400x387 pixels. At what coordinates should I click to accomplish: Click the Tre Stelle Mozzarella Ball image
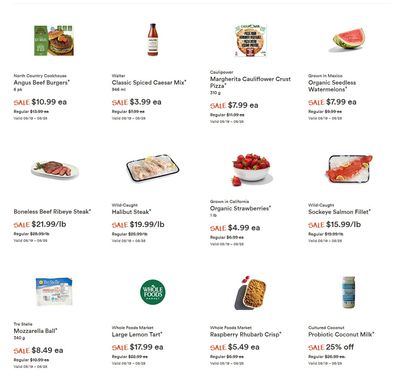click(54, 291)
